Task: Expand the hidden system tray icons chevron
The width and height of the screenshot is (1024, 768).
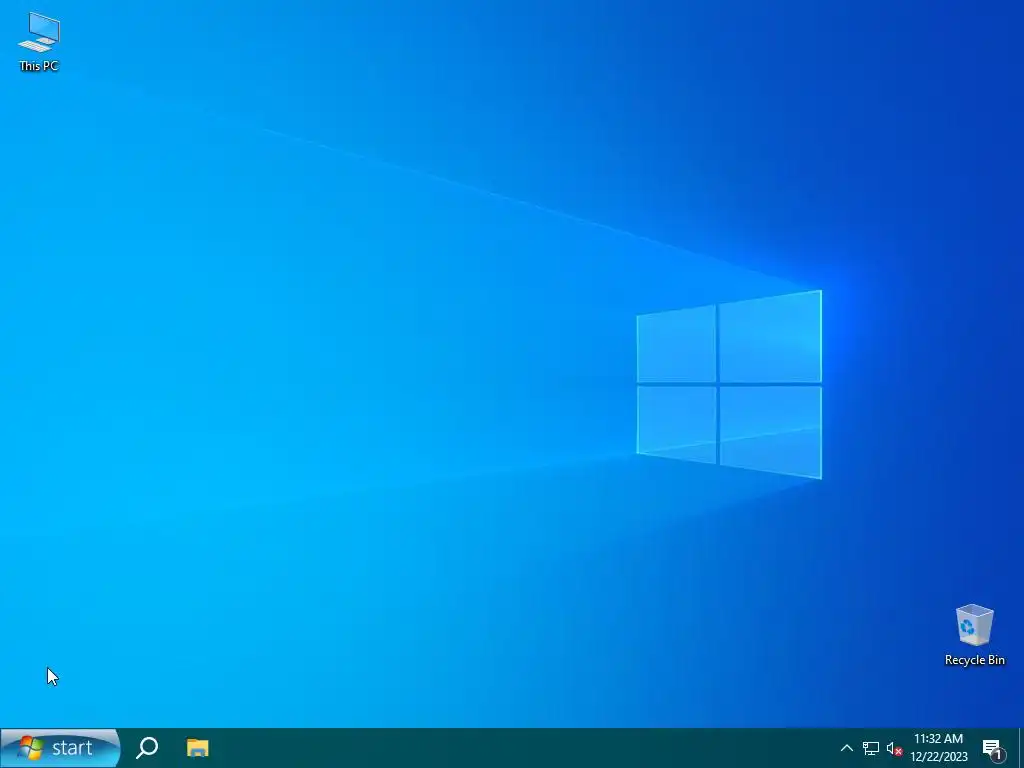Action: pyautogui.click(x=846, y=748)
